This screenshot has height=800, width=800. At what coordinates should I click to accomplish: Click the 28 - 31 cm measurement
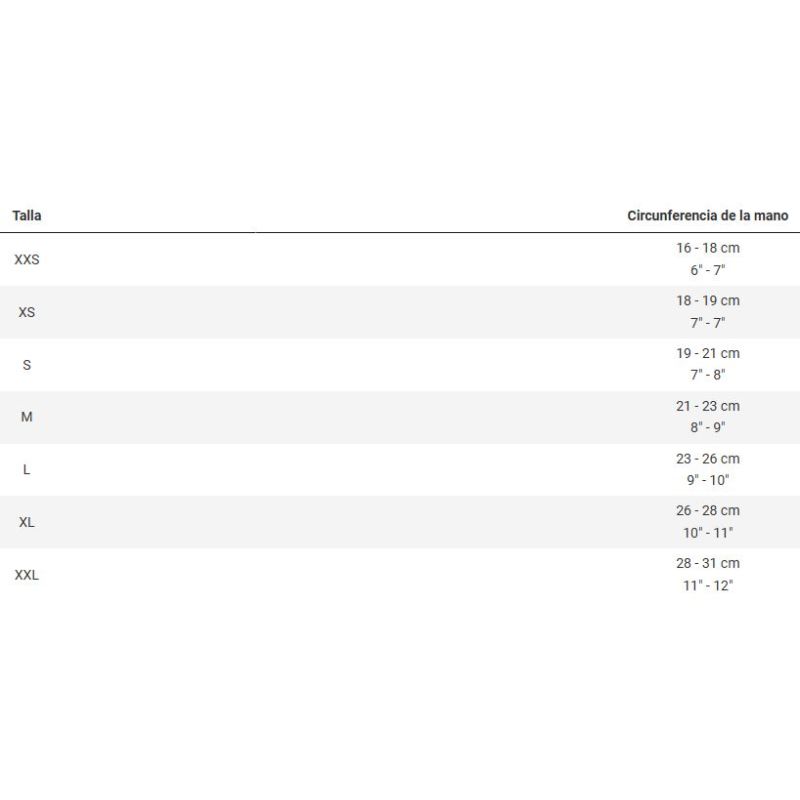coord(708,563)
